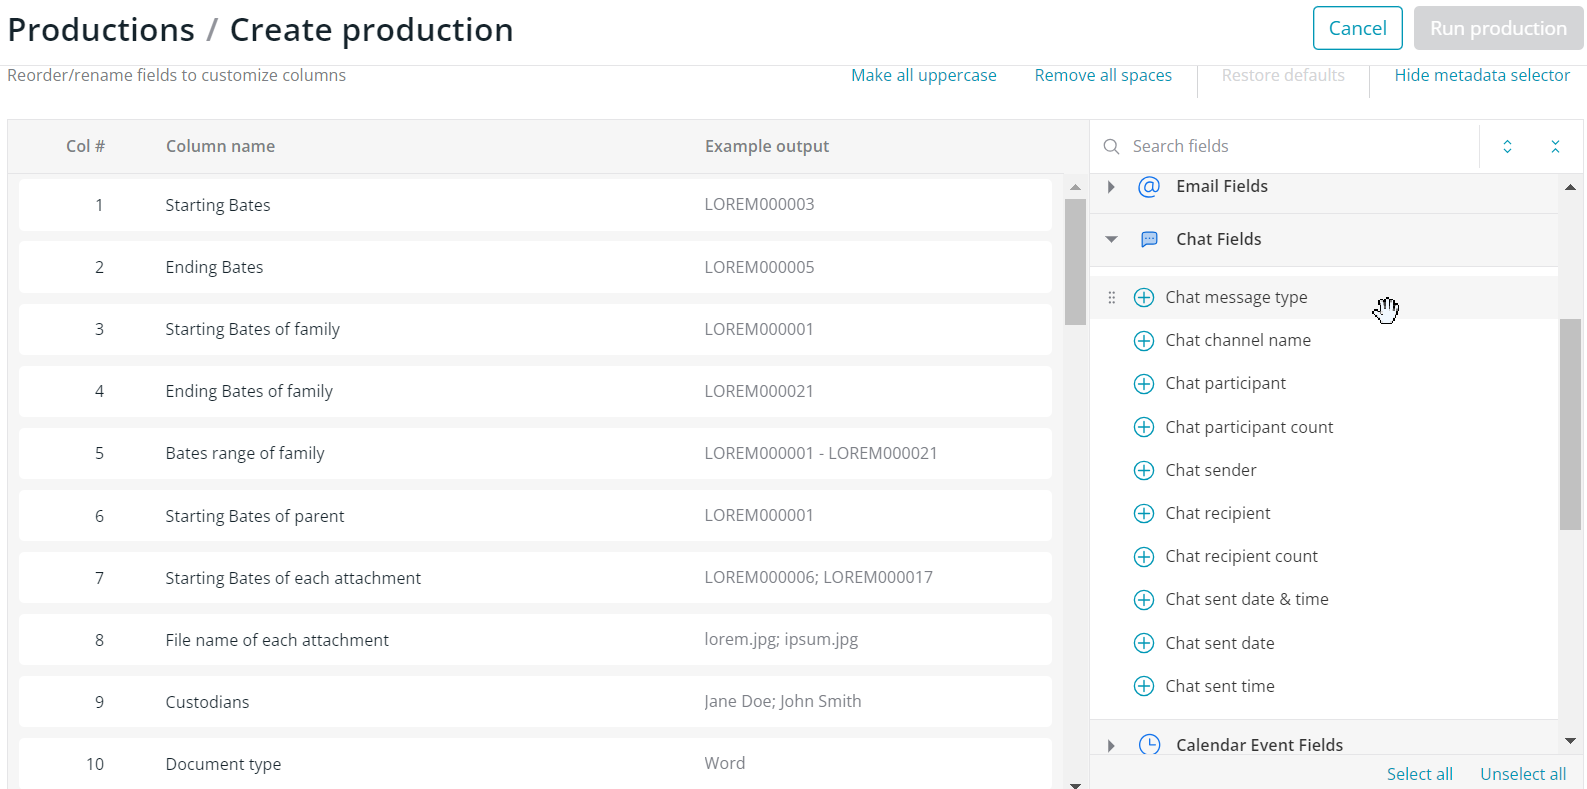Click Select all link
1587x789 pixels.
point(1419,774)
